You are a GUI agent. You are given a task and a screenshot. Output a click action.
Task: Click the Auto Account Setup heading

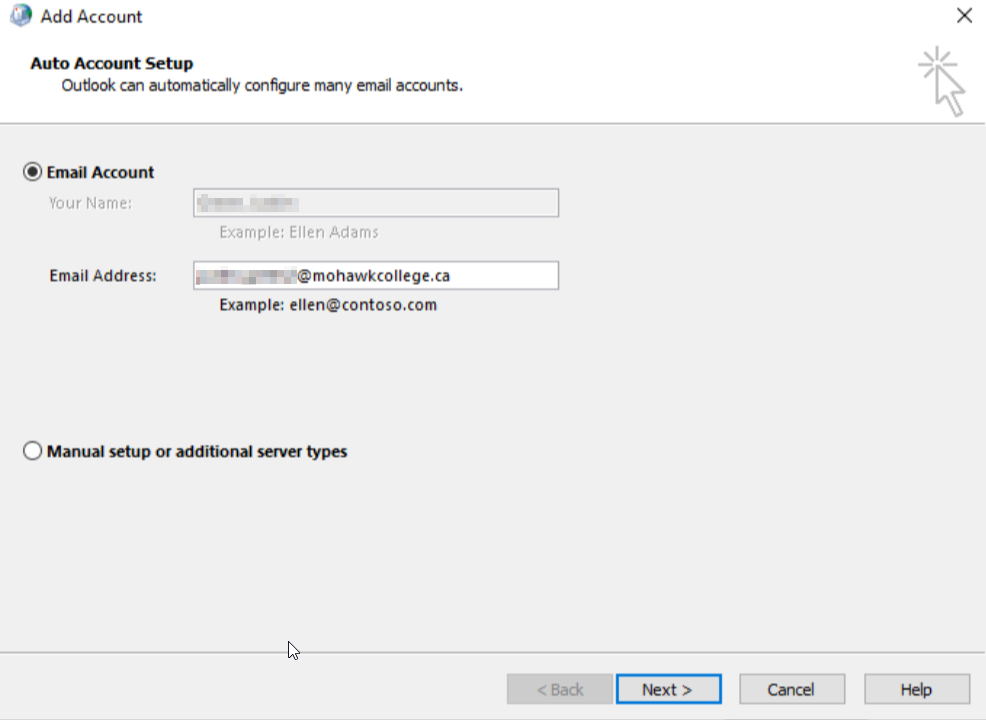(x=111, y=64)
